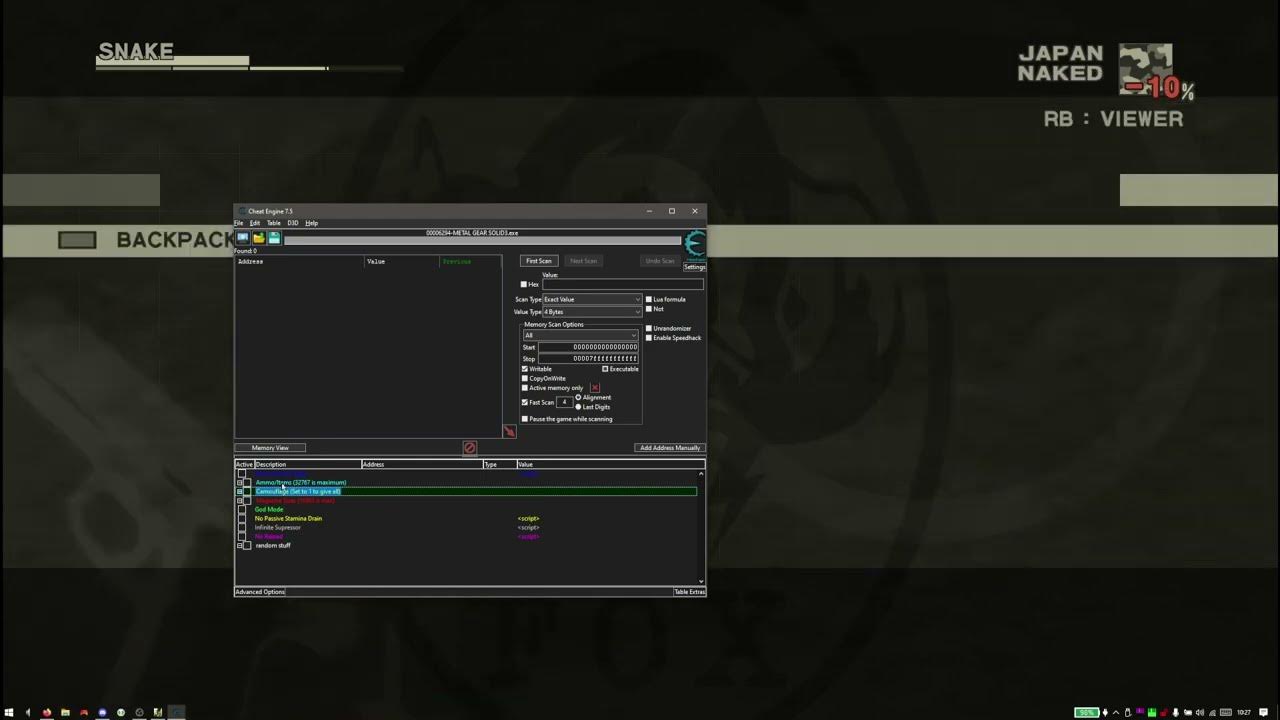
Task: Check Enable Speedhack
Action: [649, 338]
